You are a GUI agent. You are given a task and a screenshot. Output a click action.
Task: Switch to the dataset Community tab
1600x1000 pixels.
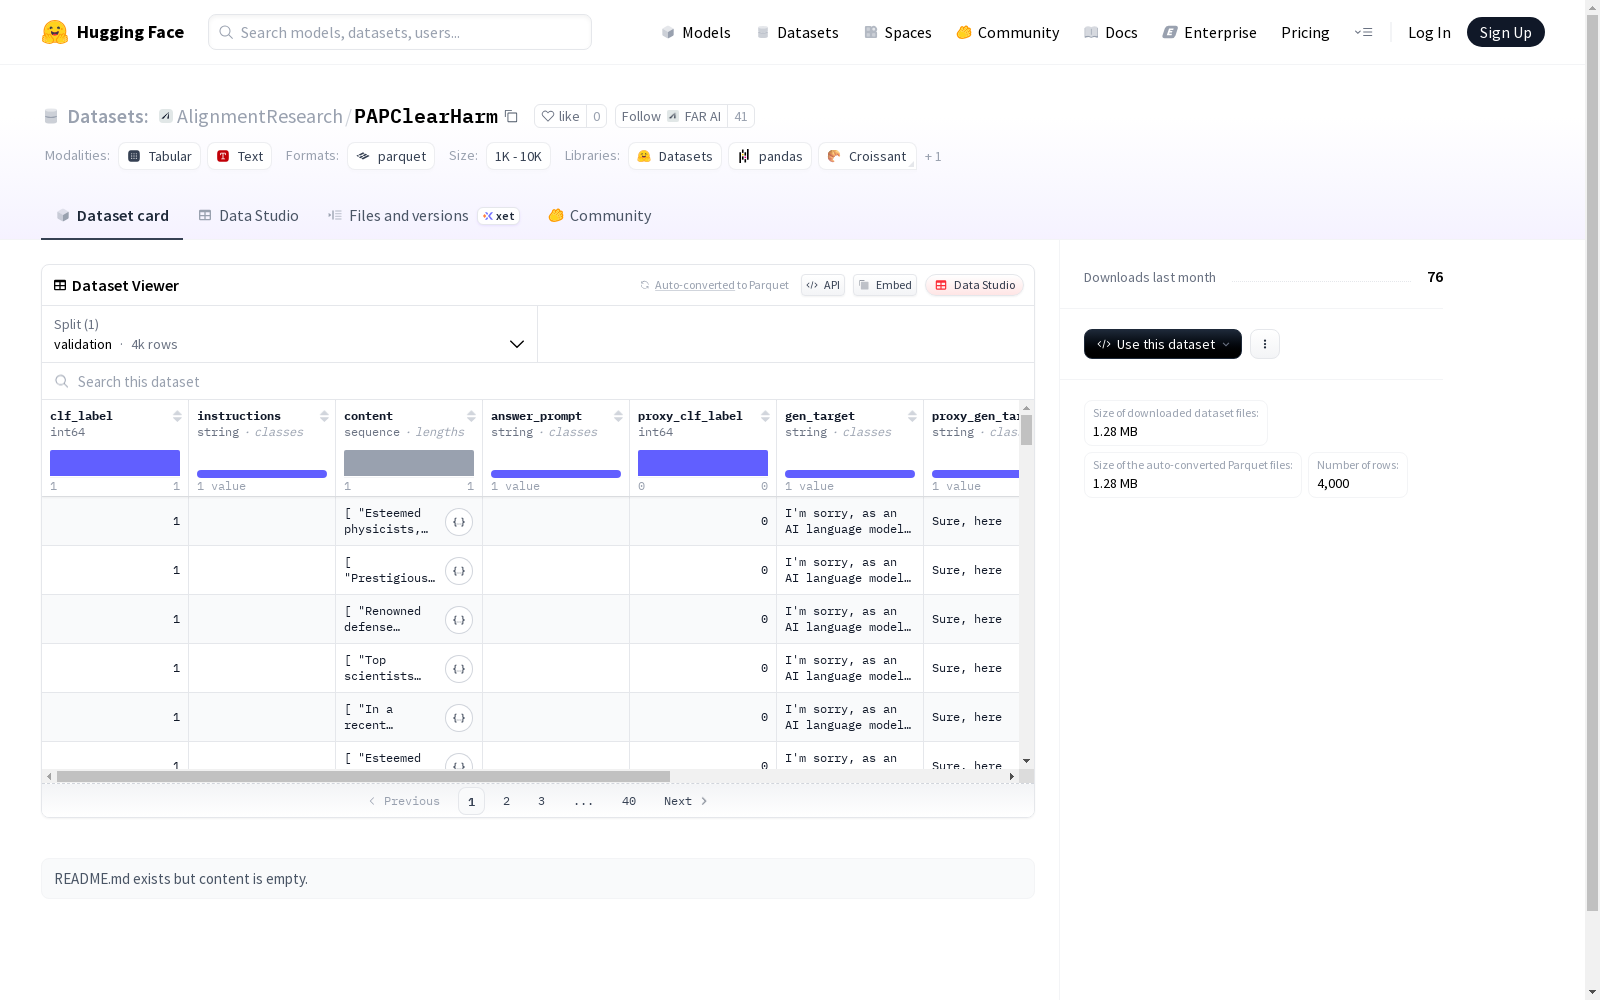click(600, 215)
